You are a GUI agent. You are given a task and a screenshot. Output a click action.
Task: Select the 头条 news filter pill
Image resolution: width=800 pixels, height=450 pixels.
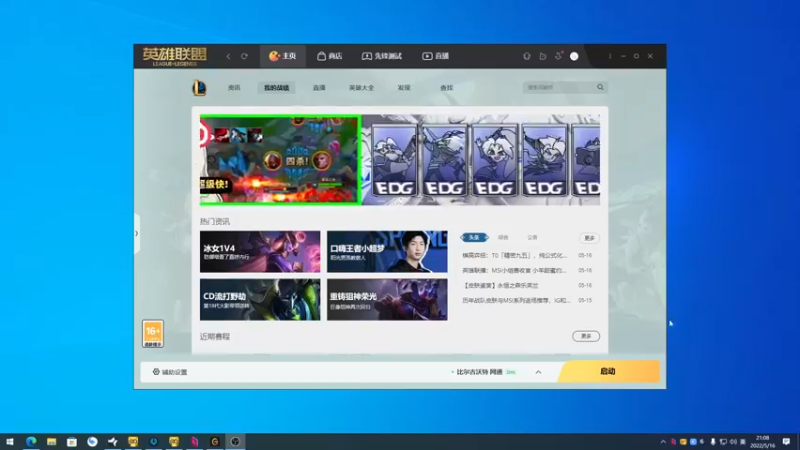[474, 237]
